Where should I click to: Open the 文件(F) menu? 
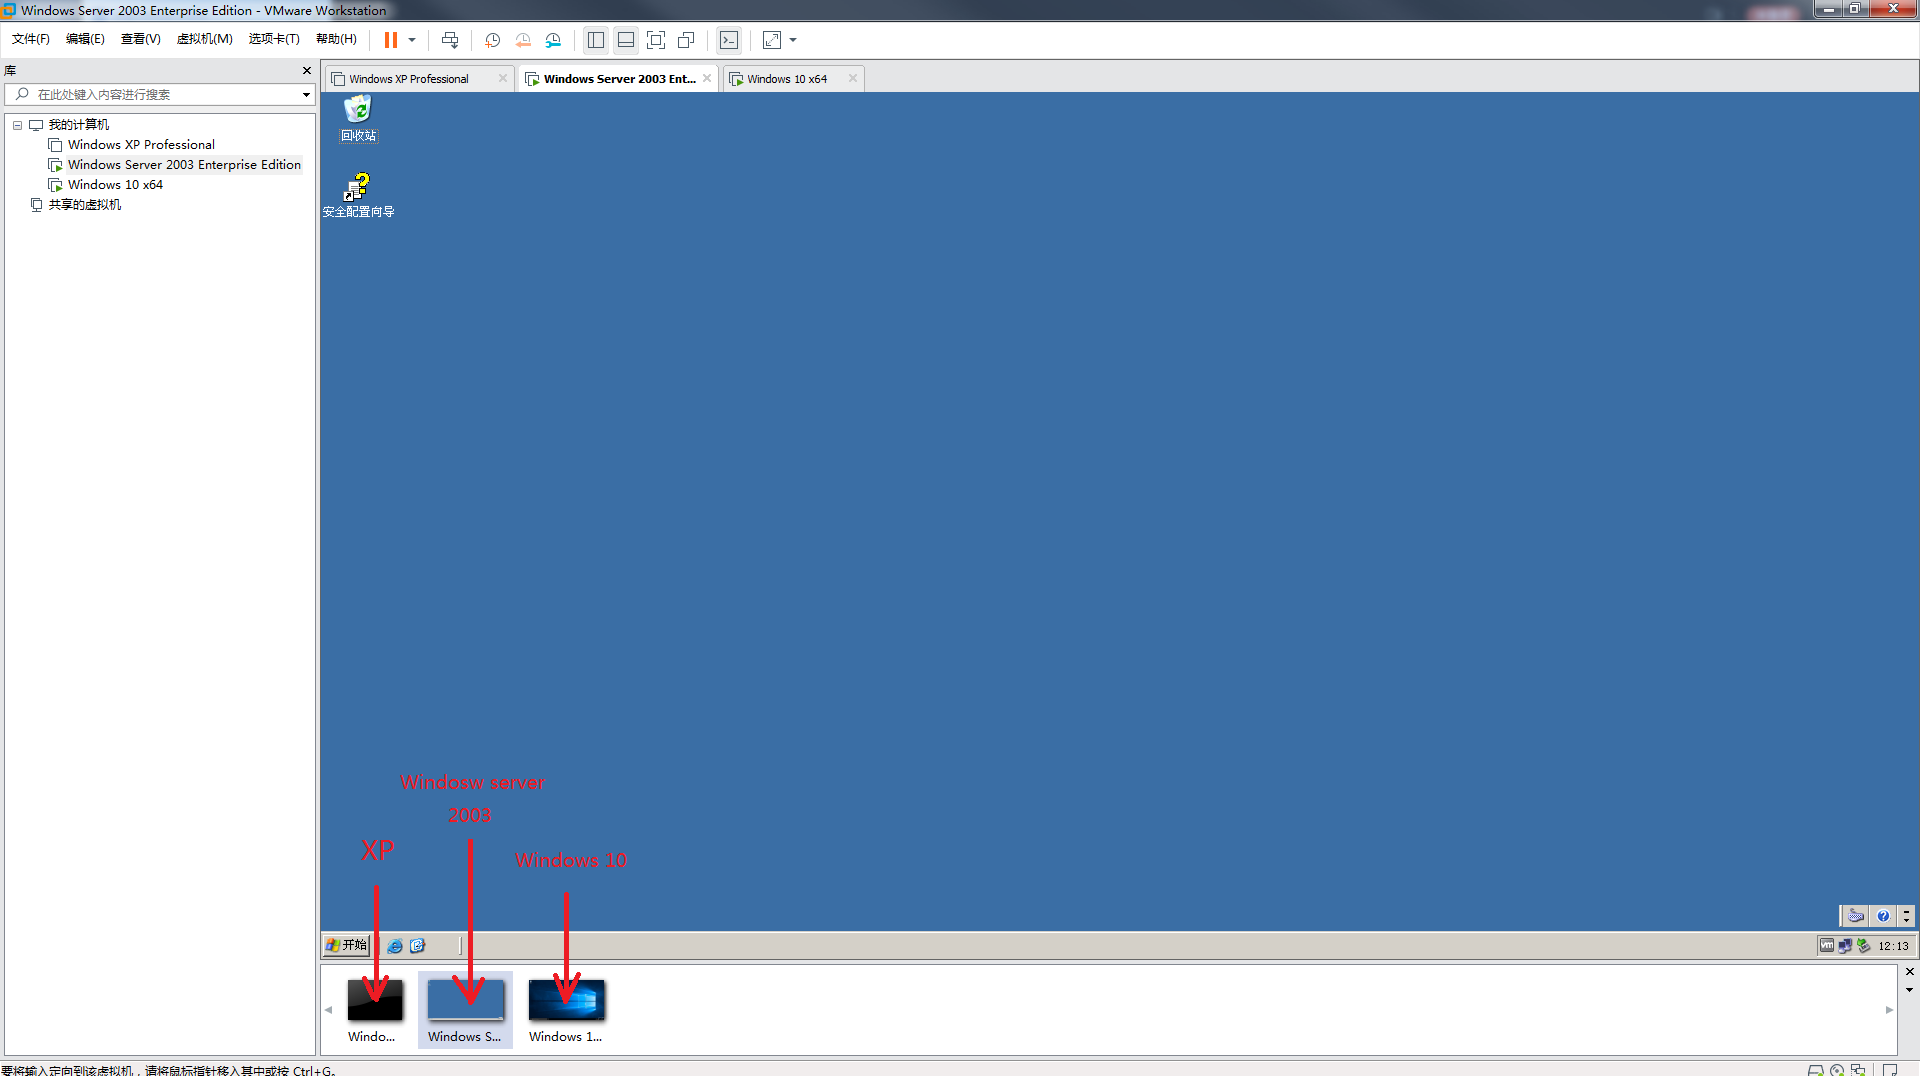(30, 39)
